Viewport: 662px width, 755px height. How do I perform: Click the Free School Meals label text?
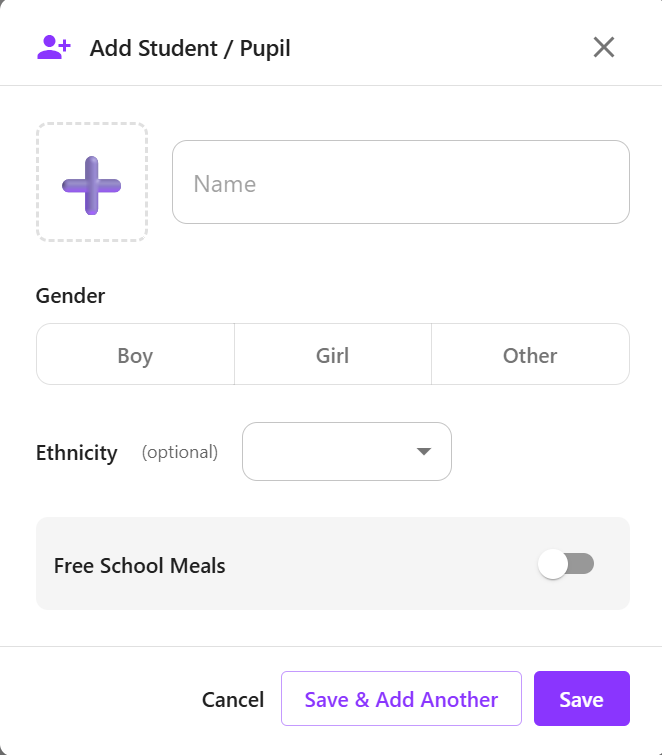point(140,565)
